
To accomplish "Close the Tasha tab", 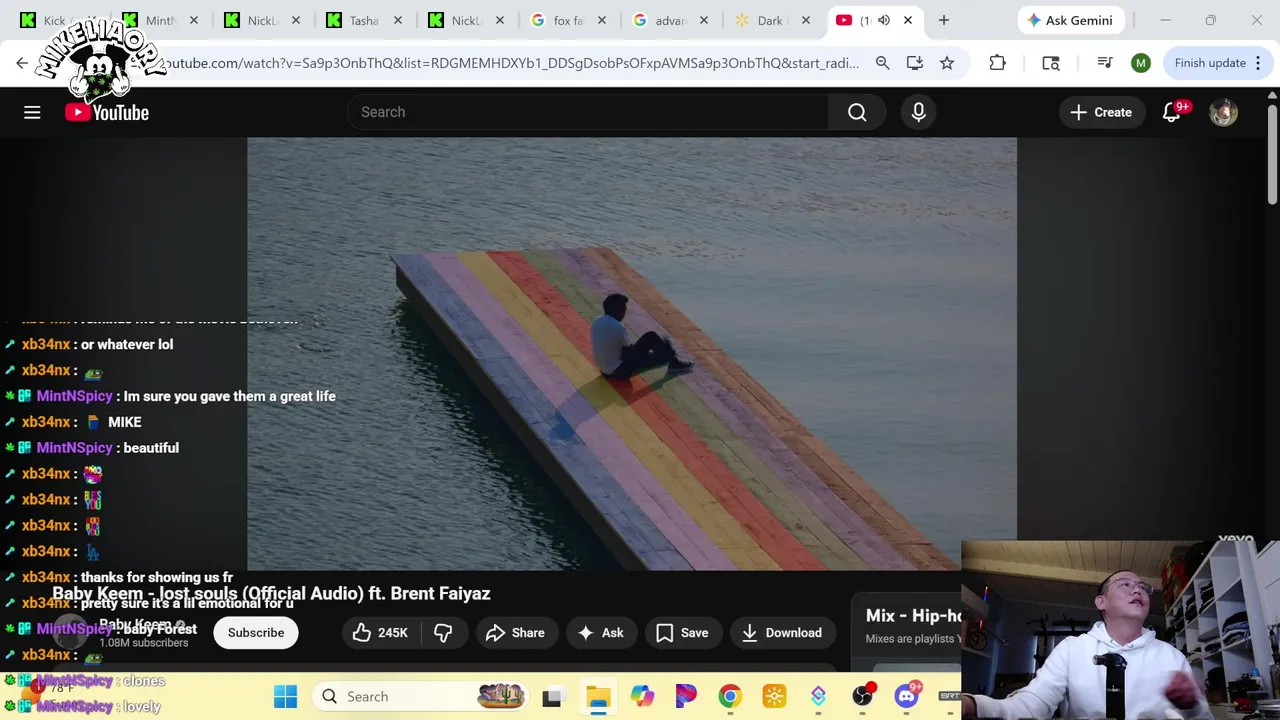I will pyautogui.click(x=398, y=20).
